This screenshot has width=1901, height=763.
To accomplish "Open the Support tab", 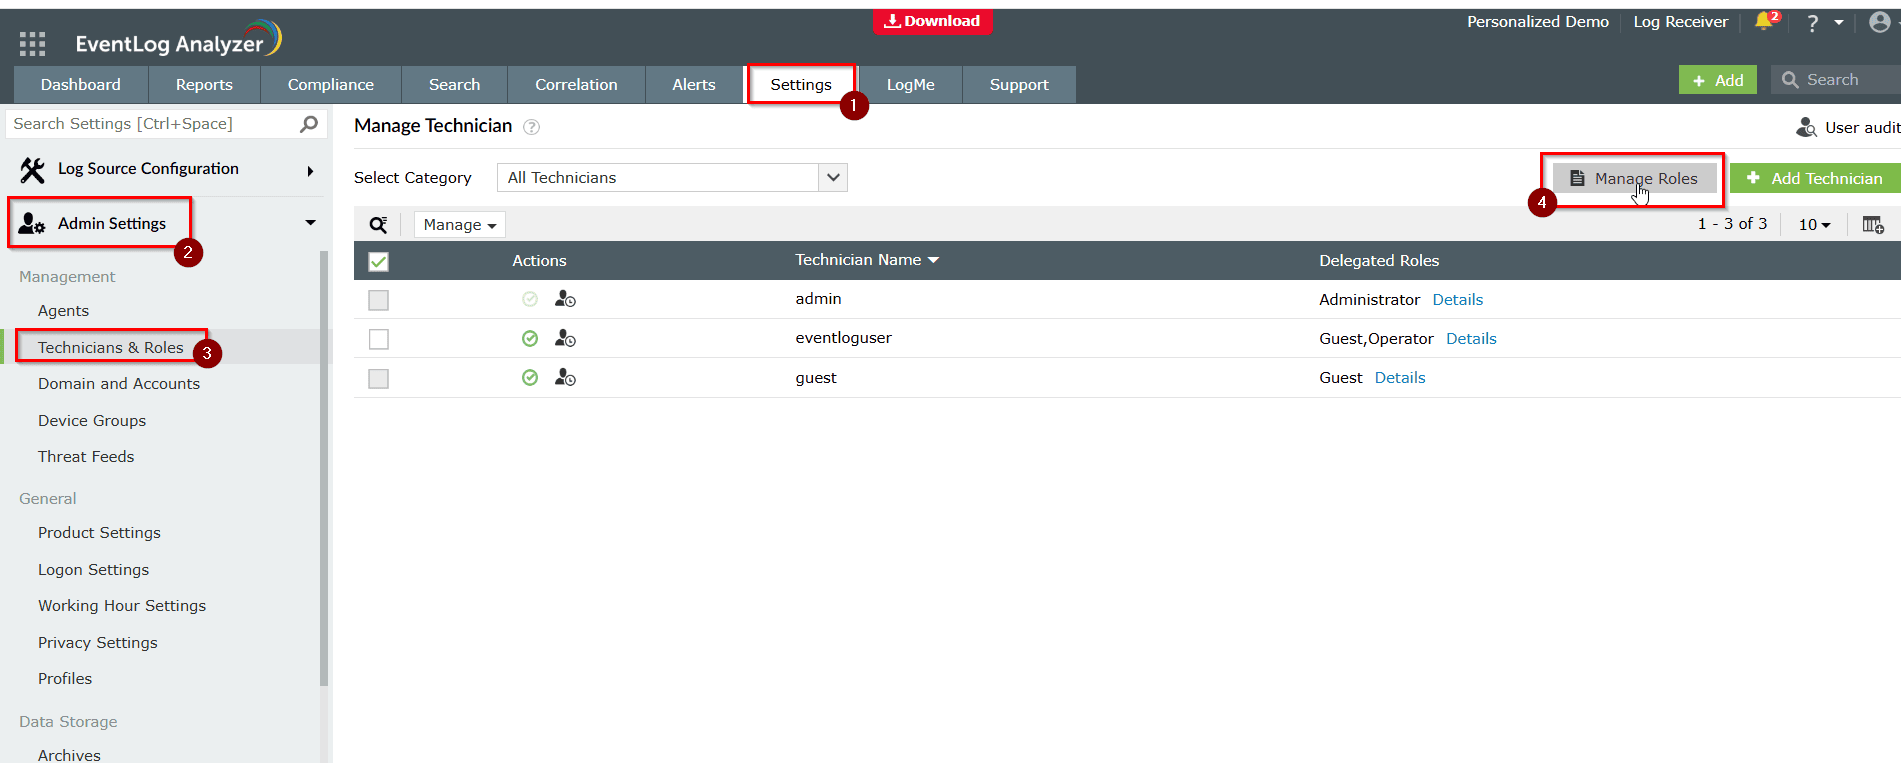I will point(1019,85).
